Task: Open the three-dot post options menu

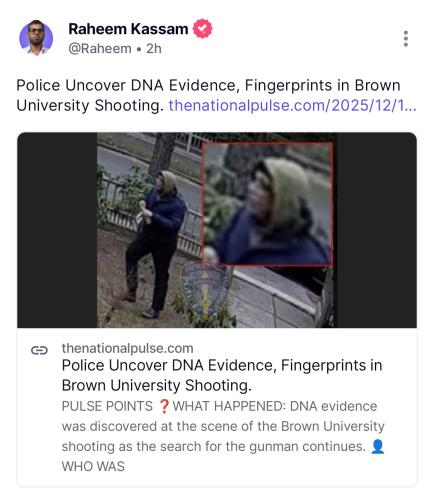Action: [405, 39]
